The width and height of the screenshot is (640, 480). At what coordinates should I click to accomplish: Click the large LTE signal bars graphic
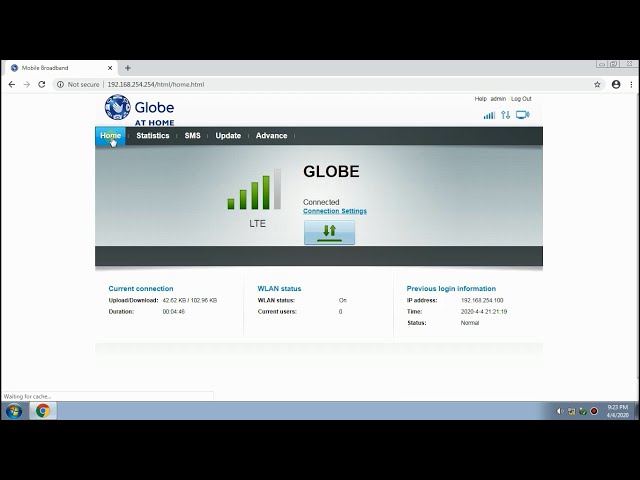[x=254, y=189]
